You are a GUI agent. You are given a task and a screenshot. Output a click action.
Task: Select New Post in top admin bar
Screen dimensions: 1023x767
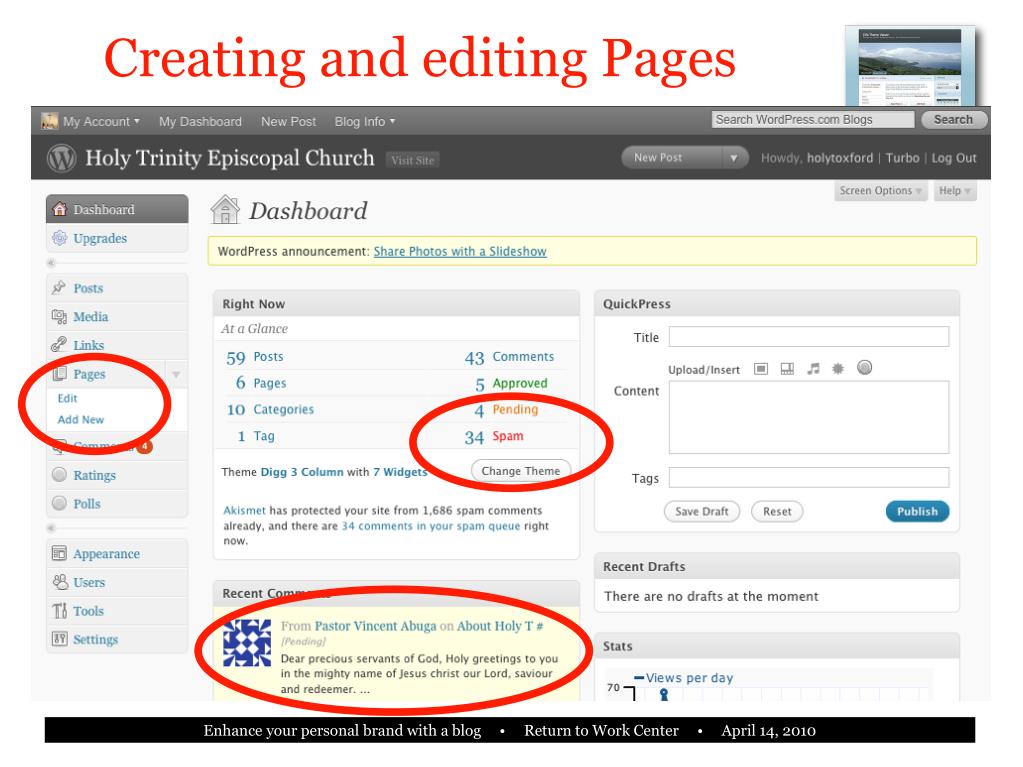pos(288,121)
